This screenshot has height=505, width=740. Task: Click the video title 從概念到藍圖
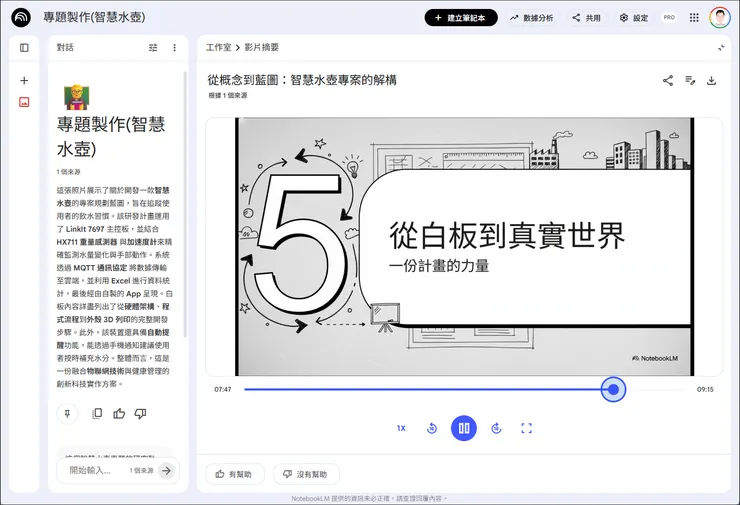pos(302,80)
